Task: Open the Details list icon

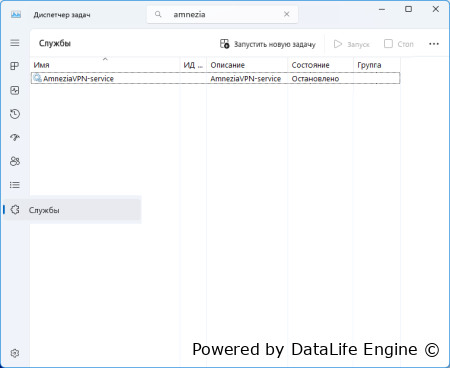Action: pos(15,185)
